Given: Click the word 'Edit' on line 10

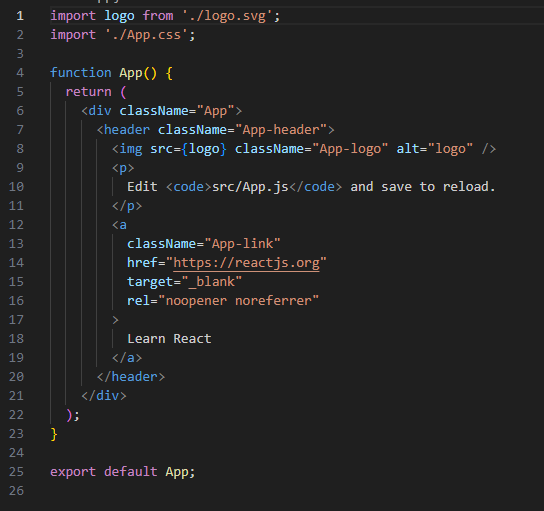Looking at the screenshot, I should [x=142, y=187].
